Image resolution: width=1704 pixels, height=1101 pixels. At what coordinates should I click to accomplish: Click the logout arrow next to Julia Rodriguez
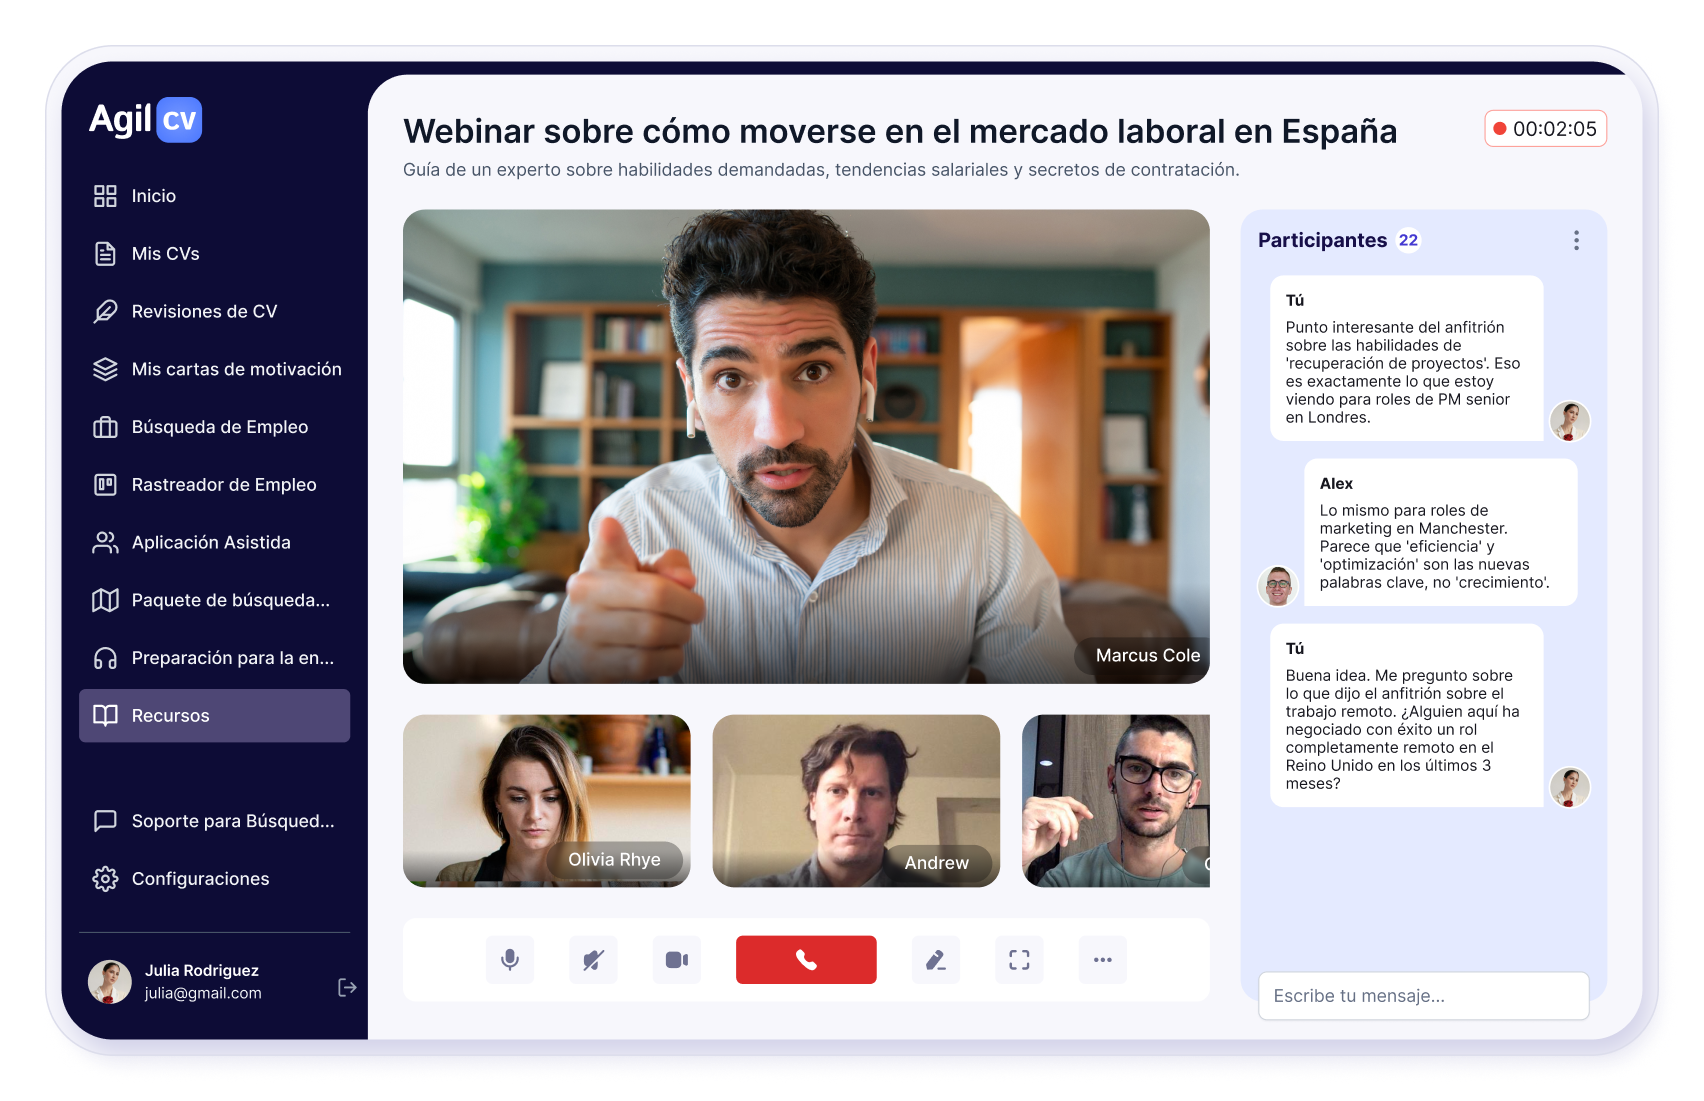coord(347,987)
